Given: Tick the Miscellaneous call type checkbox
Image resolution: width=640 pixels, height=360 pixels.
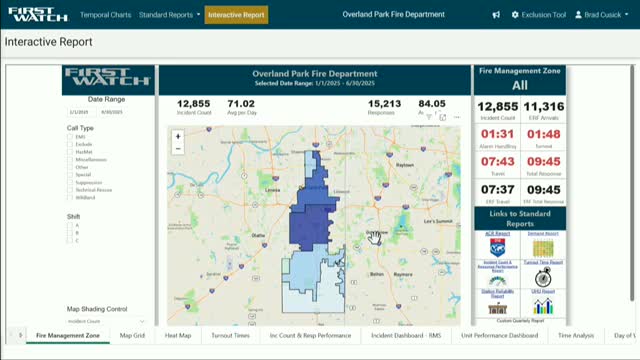Looking at the screenshot, I should click(70, 160).
